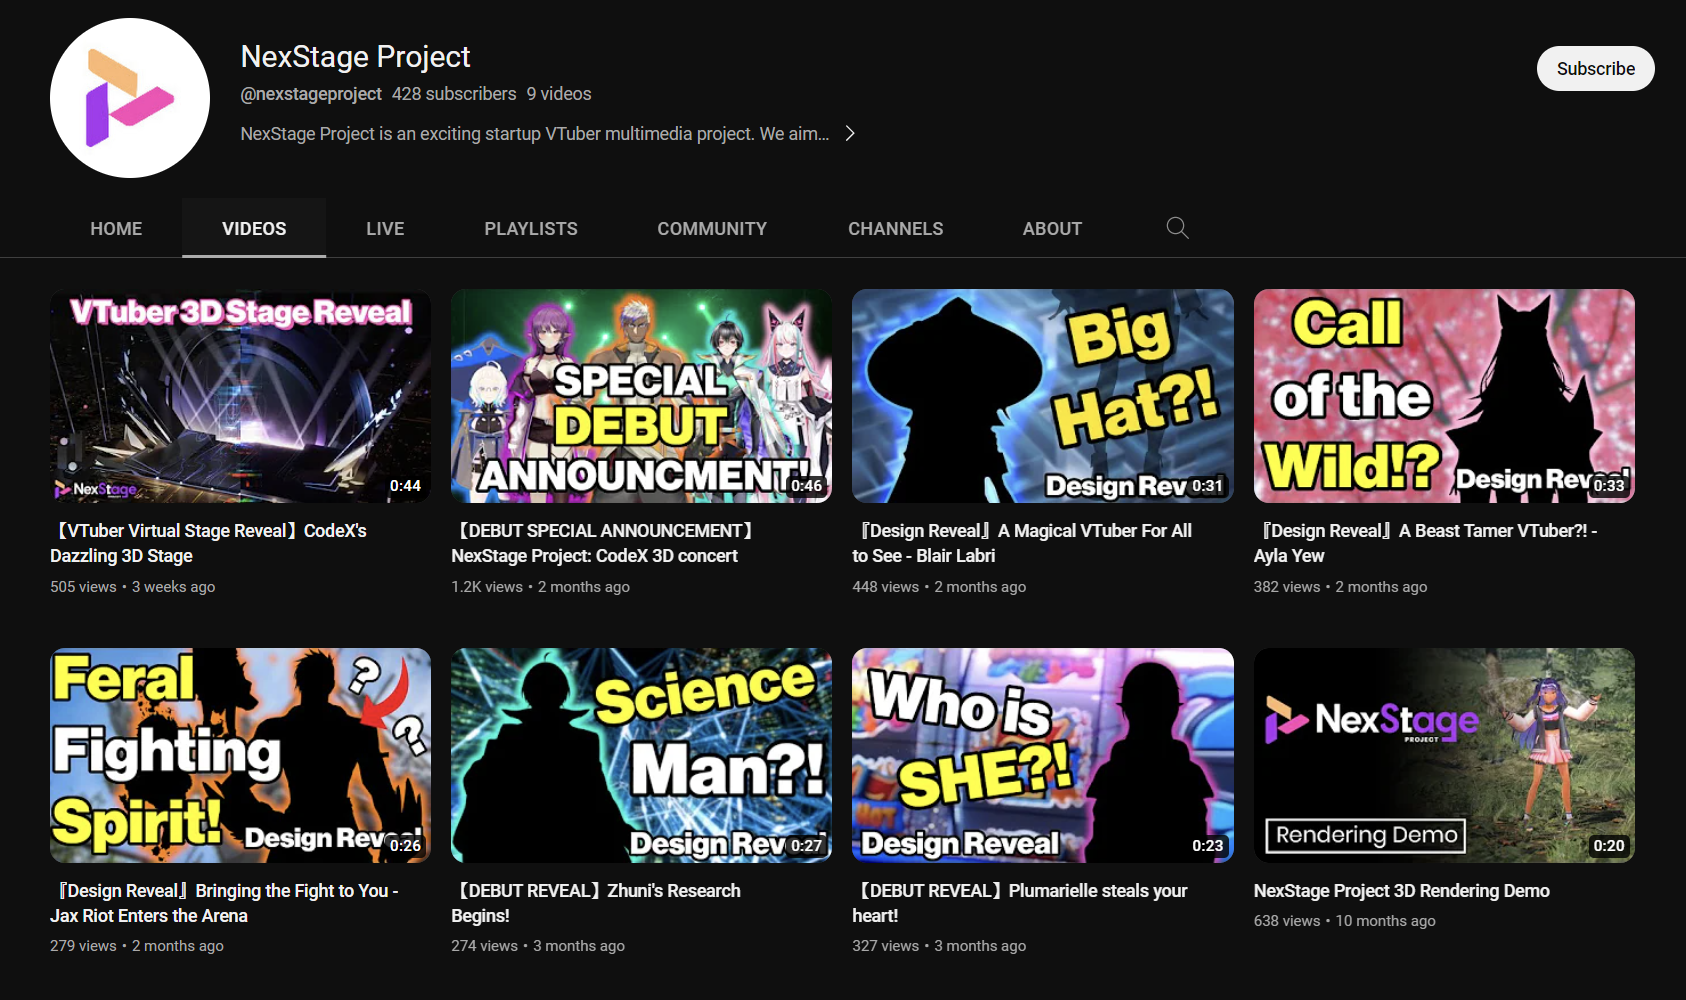
Task: Play the Big Hat?! thumbnail video
Action: [1042, 396]
